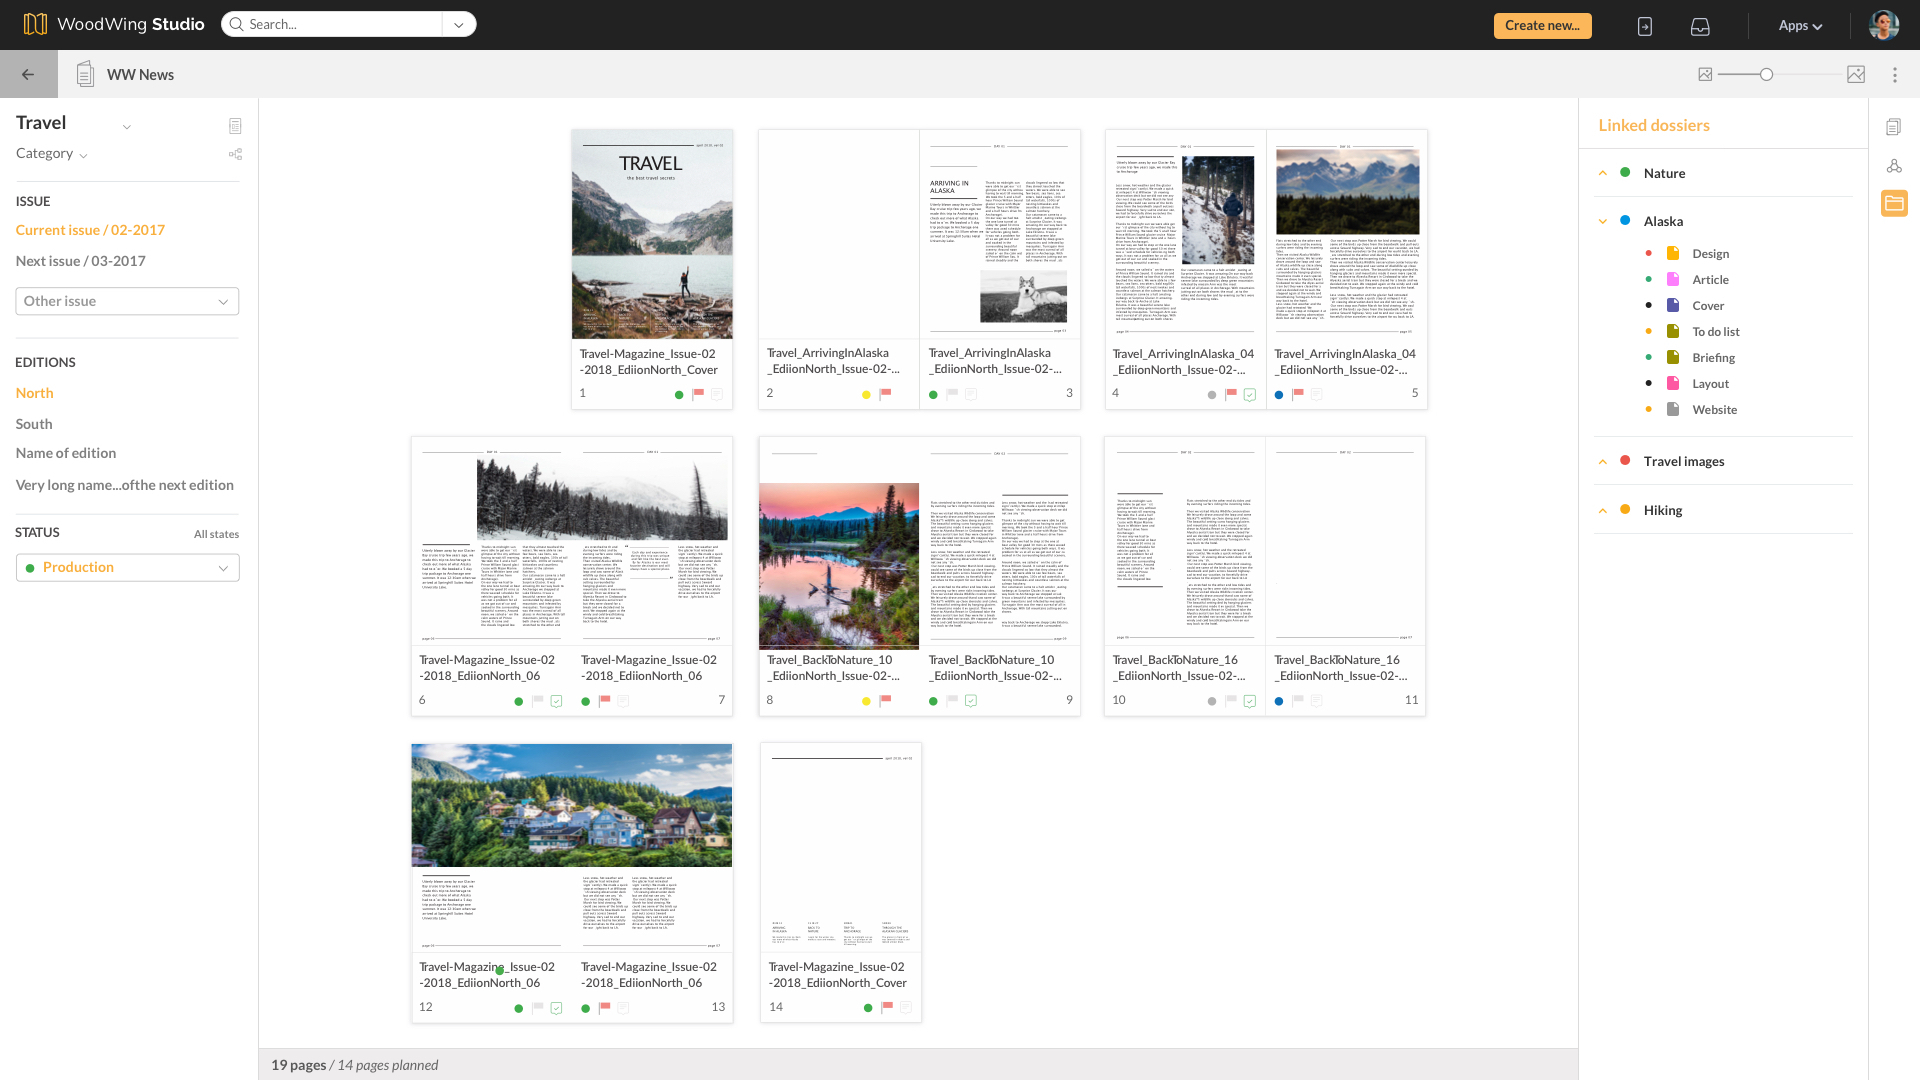
Task: Open the Production status dropdown
Action: point(127,568)
